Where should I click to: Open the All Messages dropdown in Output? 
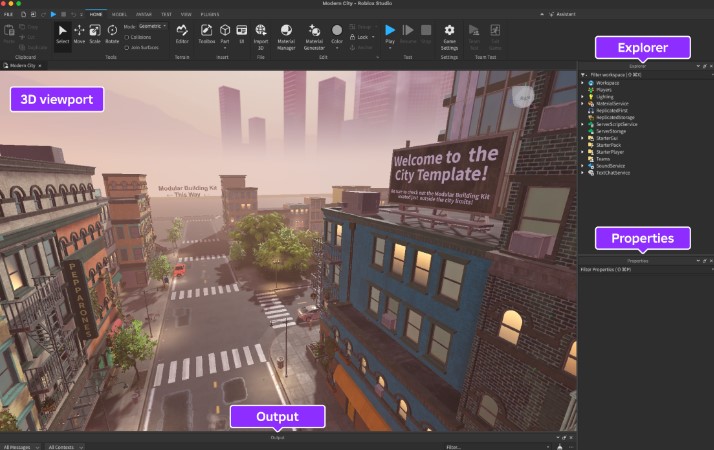click(x=21, y=447)
